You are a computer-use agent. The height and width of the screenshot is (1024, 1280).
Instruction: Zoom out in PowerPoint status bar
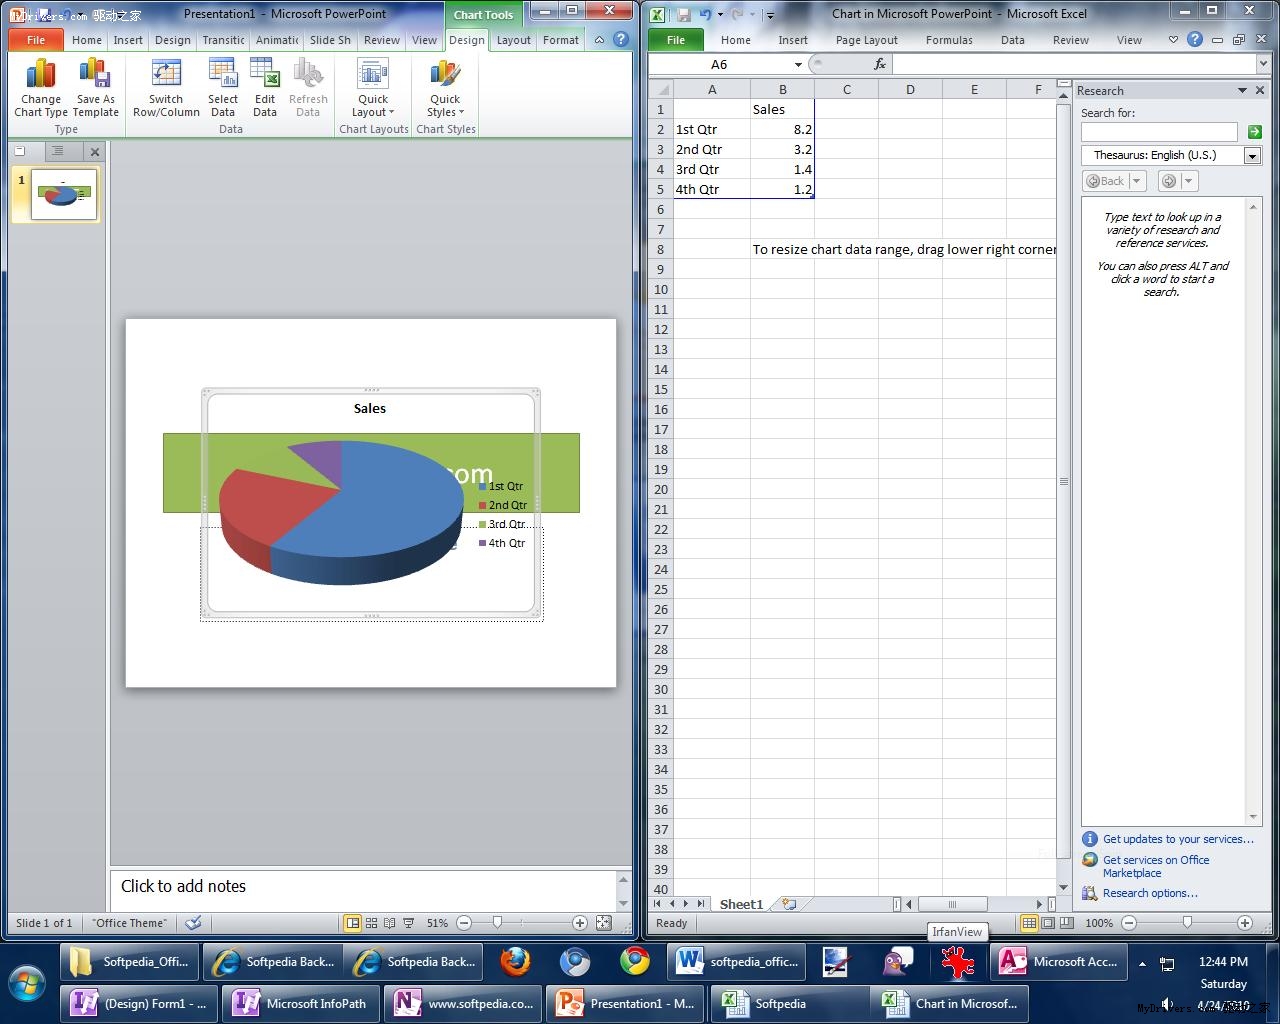464,923
